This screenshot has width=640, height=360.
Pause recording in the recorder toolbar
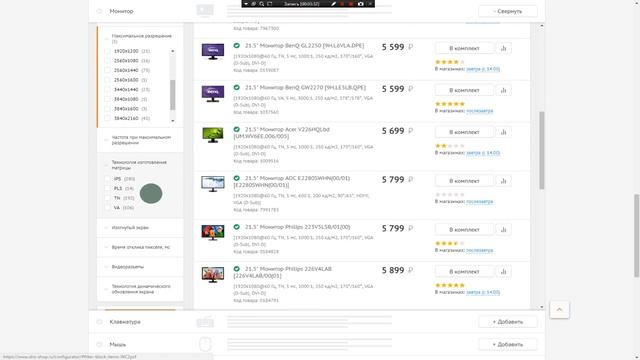(x=342, y=4)
